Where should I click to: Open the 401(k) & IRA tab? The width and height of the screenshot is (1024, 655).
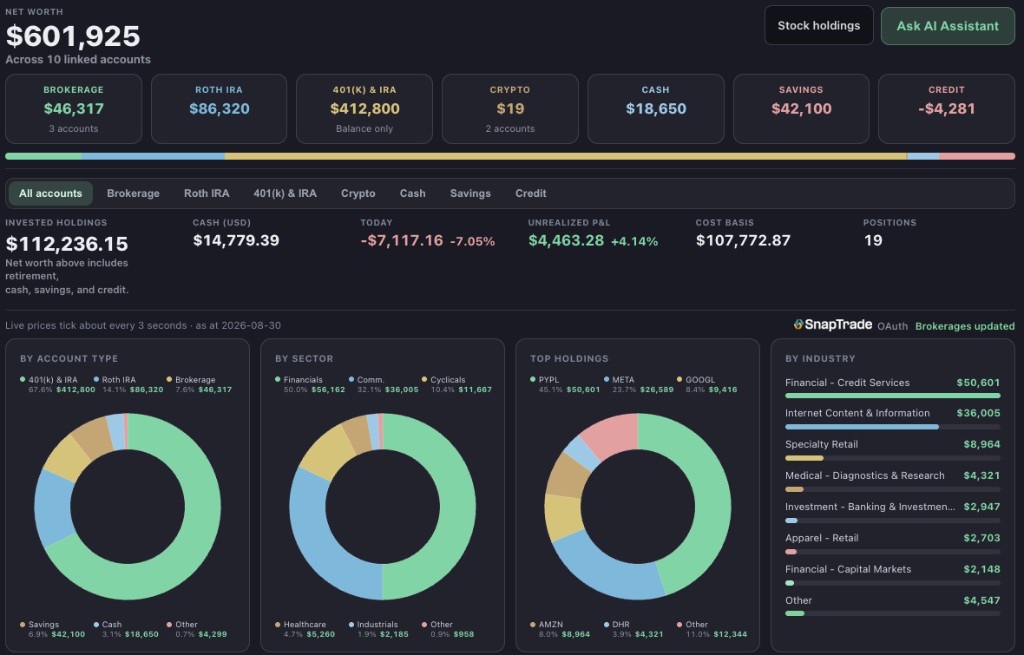285,193
